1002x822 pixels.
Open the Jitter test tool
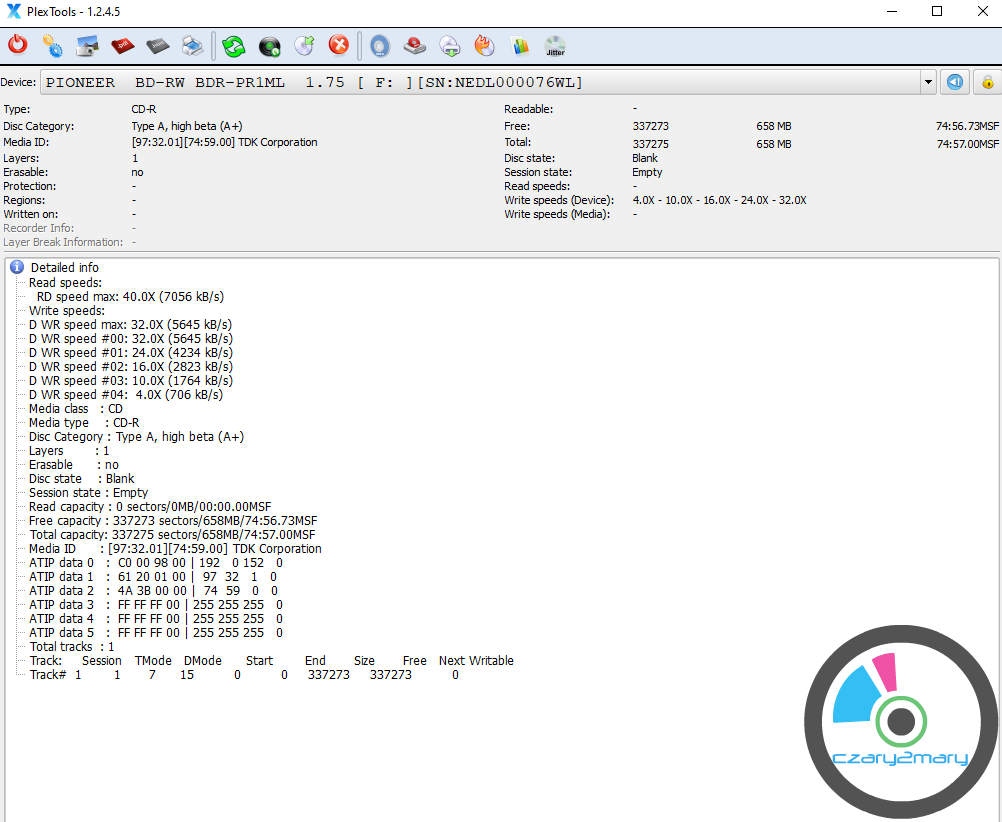click(555, 45)
